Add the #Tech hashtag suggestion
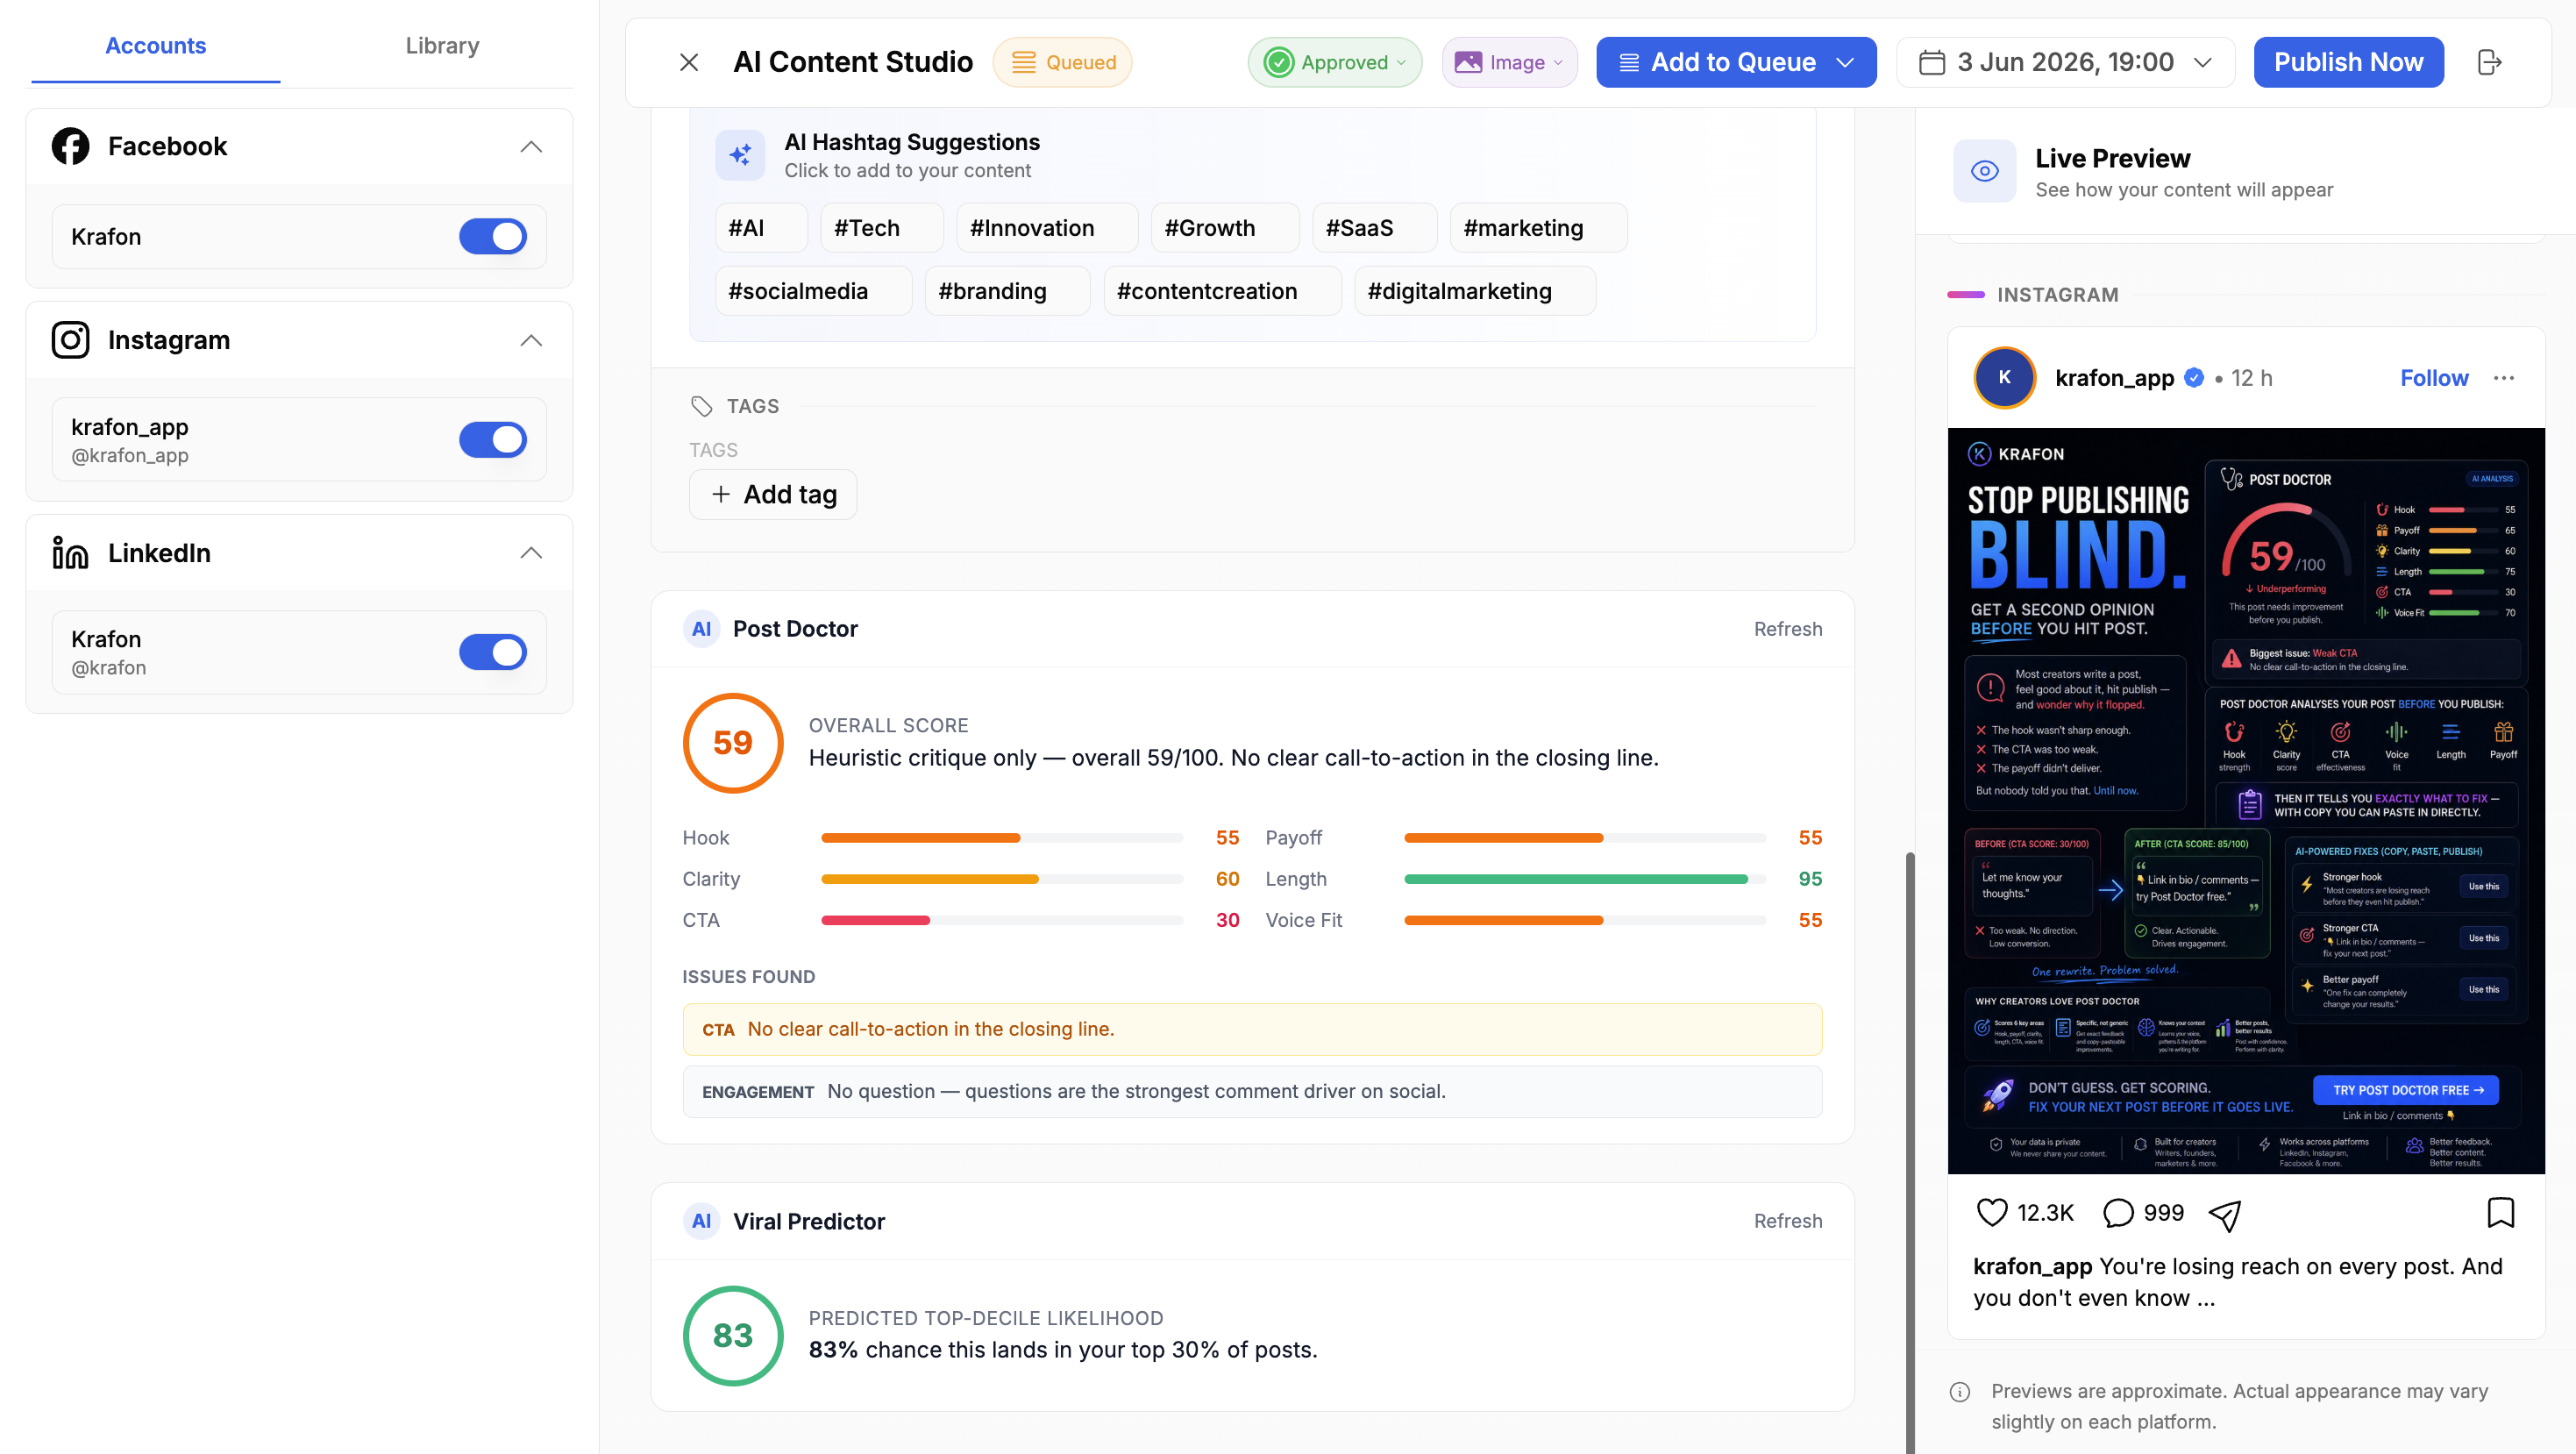2576x1454 pixels. [x=881, y=228]
